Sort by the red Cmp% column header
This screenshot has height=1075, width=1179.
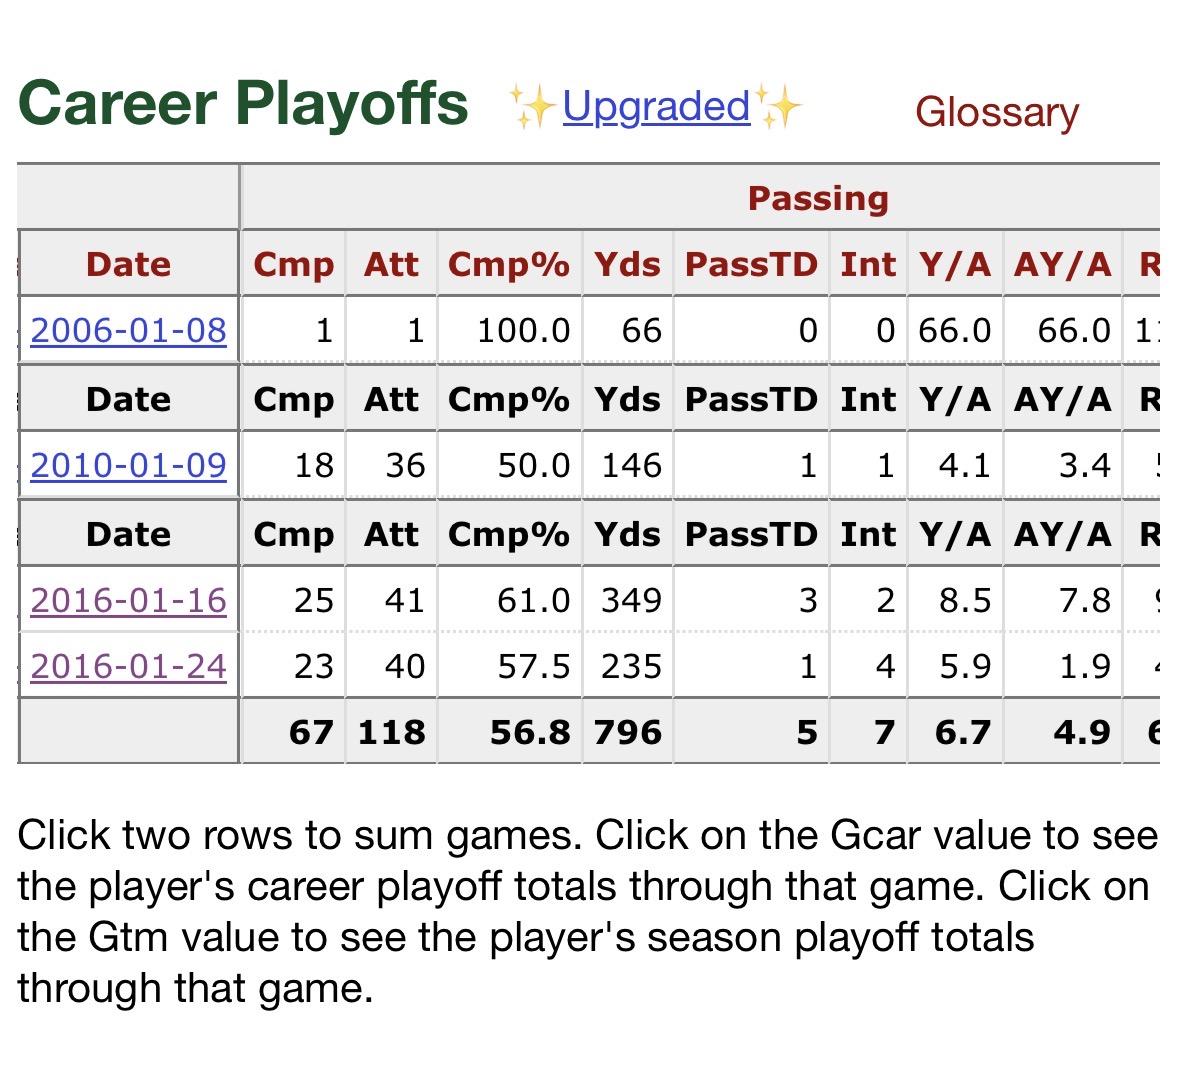click(509, 264)
